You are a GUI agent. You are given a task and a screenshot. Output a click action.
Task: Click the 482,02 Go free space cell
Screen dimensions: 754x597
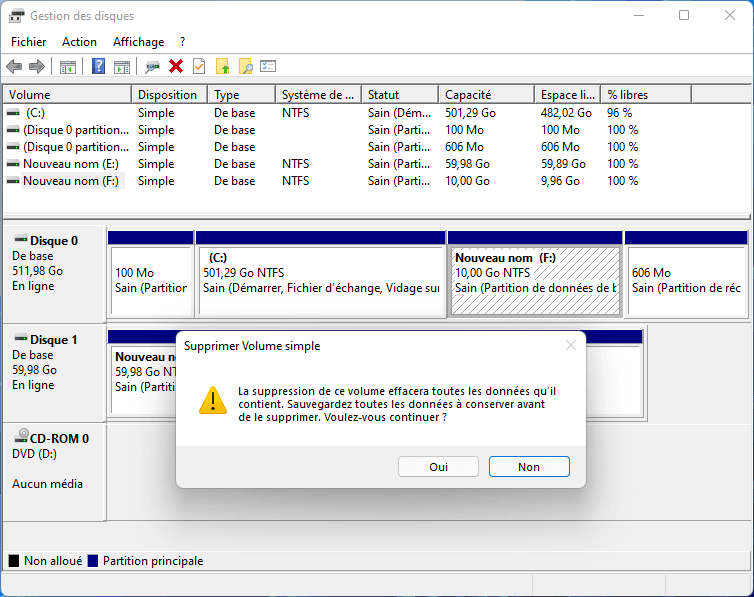(566, 112)
